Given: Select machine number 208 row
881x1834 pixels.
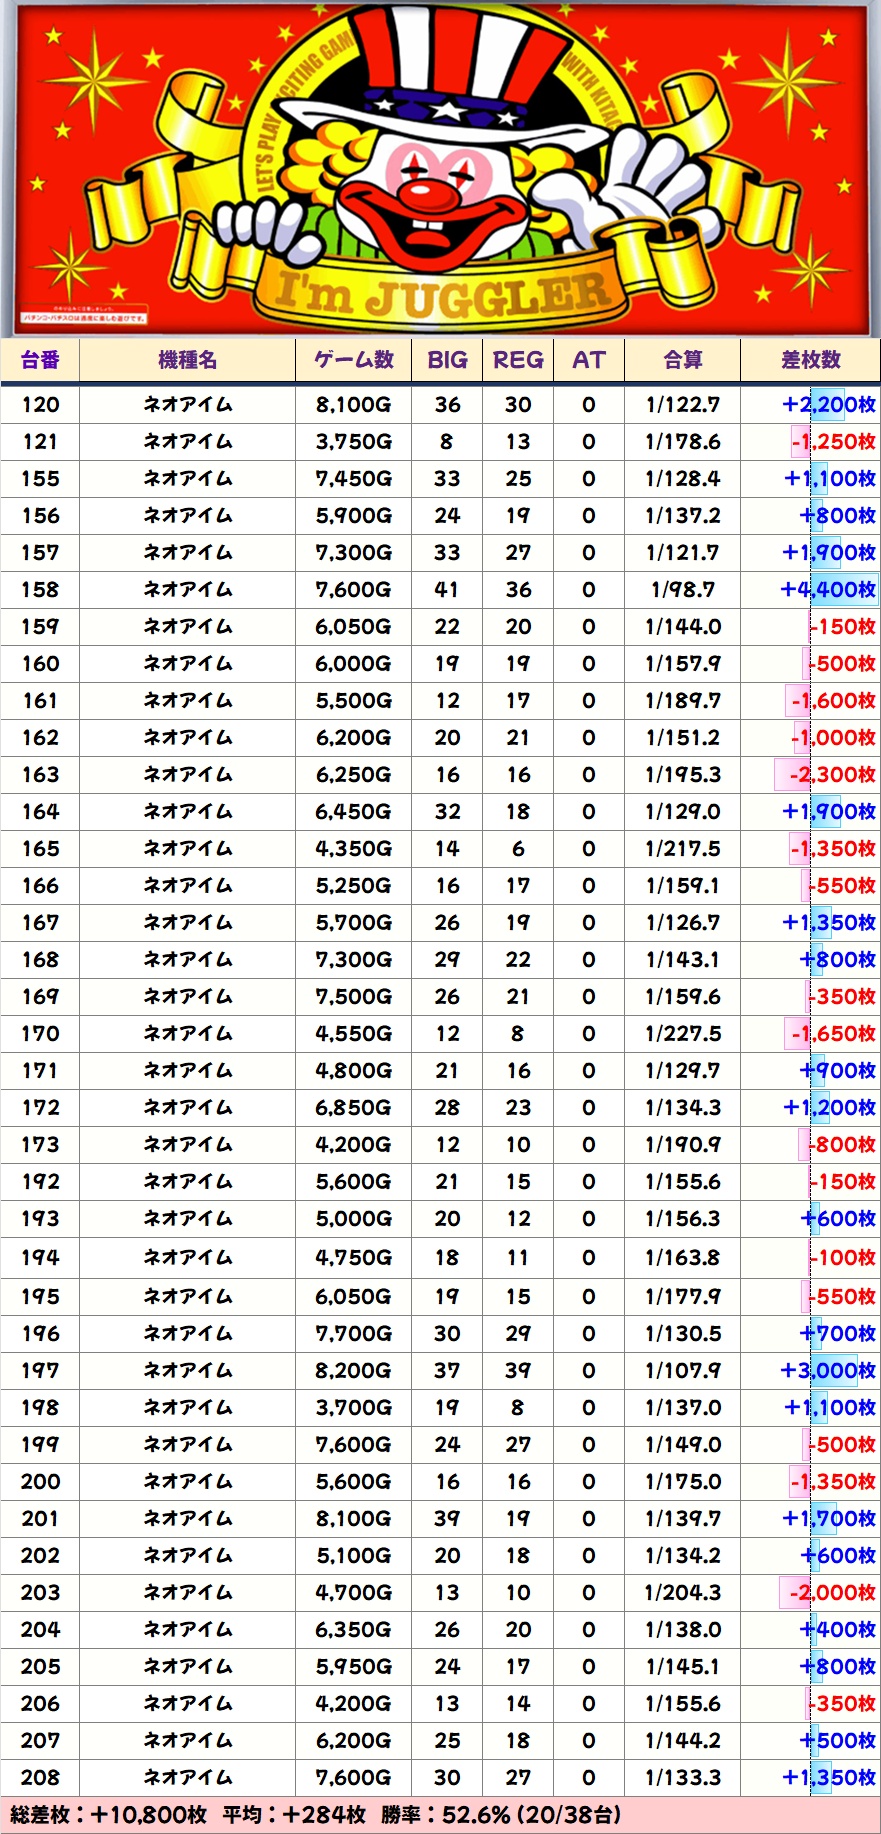Looking at the screenshot, I should tap(40, 1778).
